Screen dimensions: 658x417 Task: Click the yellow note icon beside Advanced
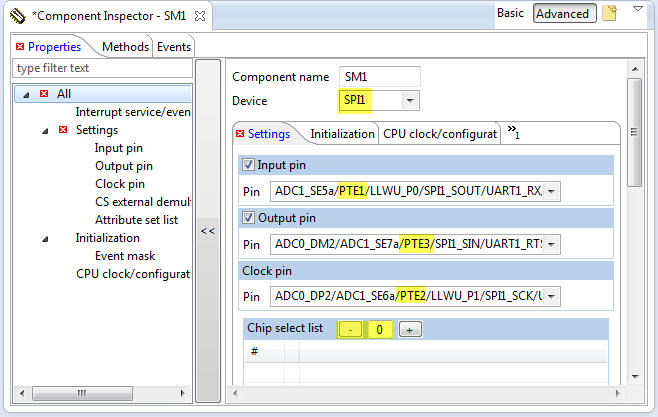click(609, 14)
